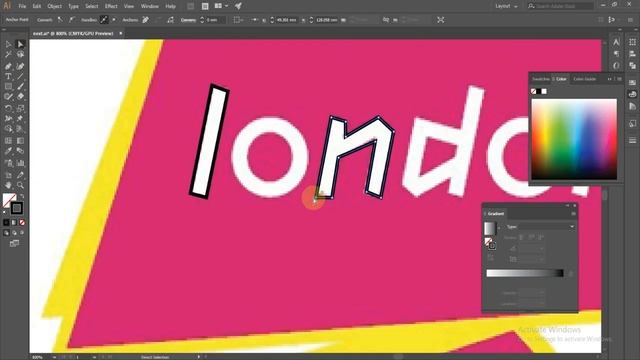Click the GPU performance rocket icon
This screenshot has width=640, height=360.
click(x=238, y=6)
